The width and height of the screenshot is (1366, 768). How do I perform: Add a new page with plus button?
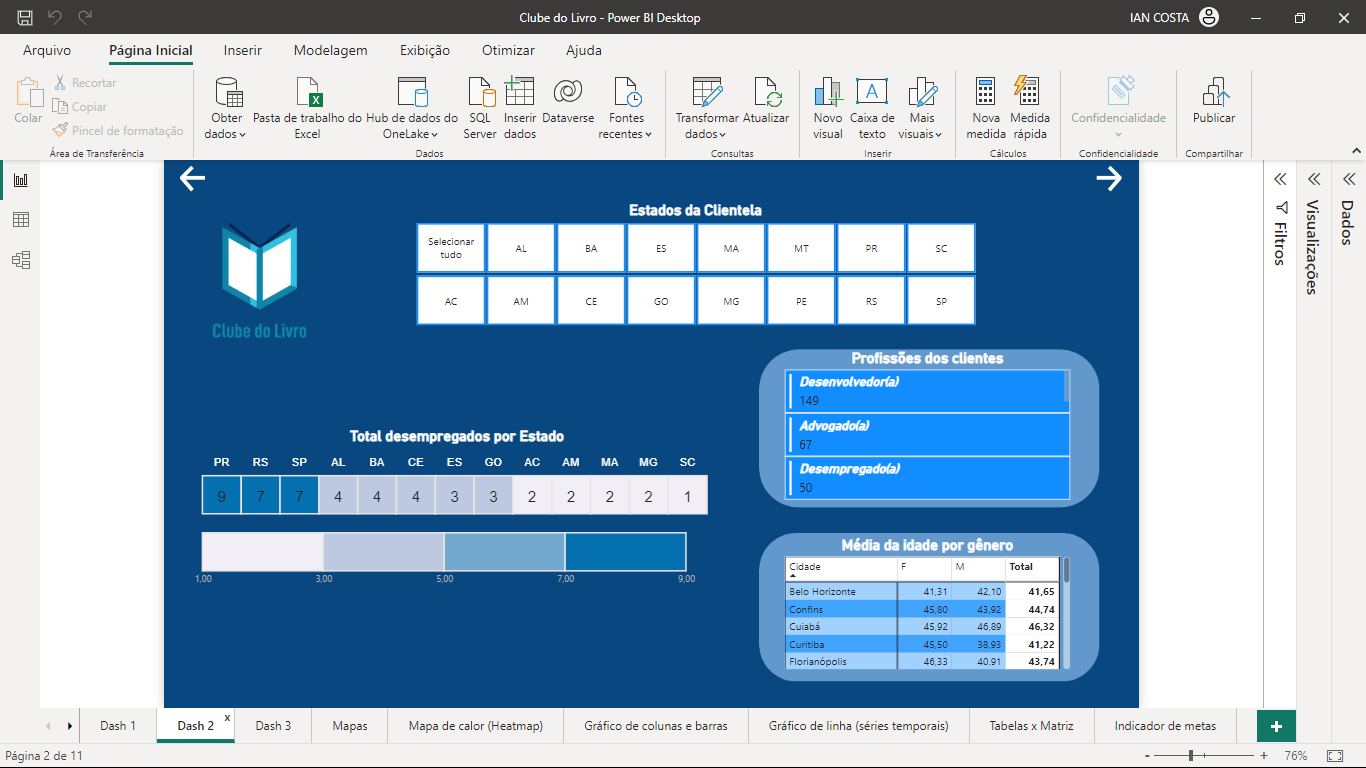(x=1275, y=726)
